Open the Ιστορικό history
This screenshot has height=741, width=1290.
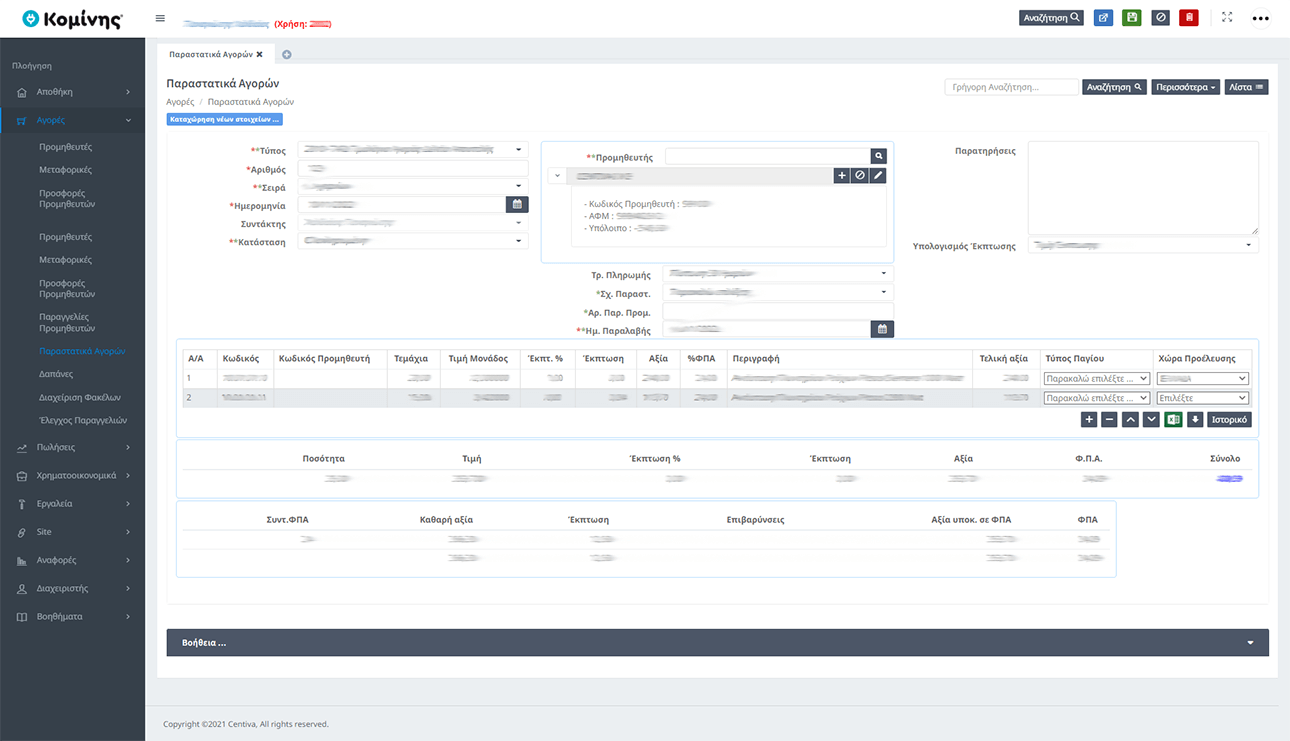click(1229, 420)
